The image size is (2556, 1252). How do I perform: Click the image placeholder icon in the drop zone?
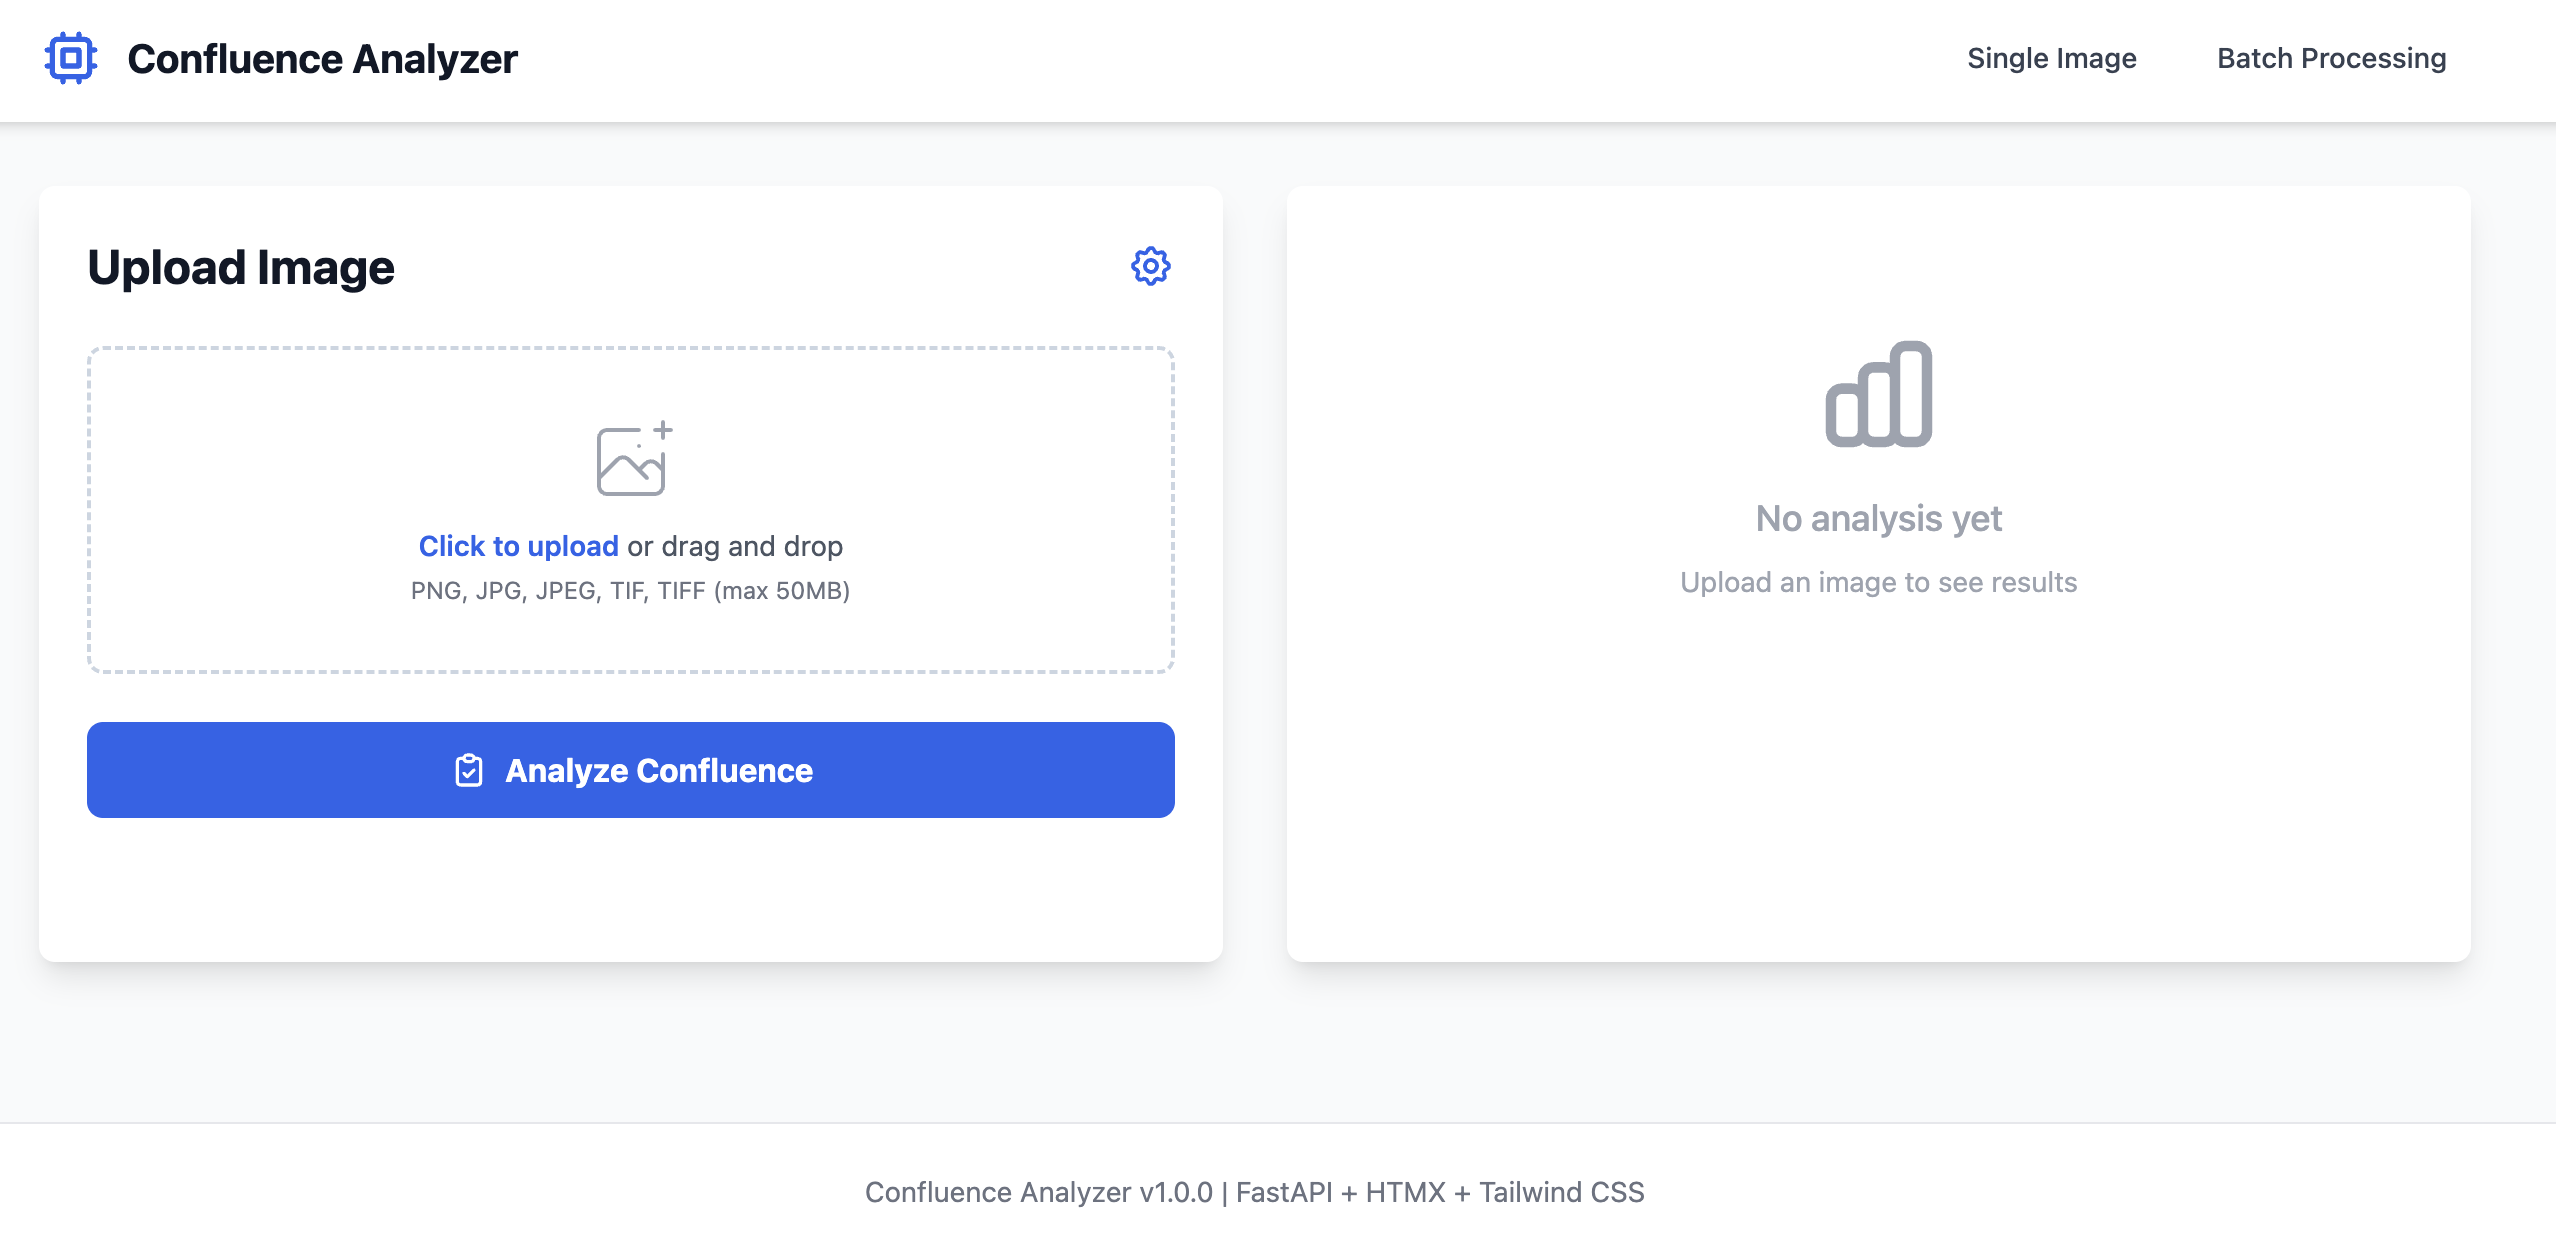click(630, 462)
